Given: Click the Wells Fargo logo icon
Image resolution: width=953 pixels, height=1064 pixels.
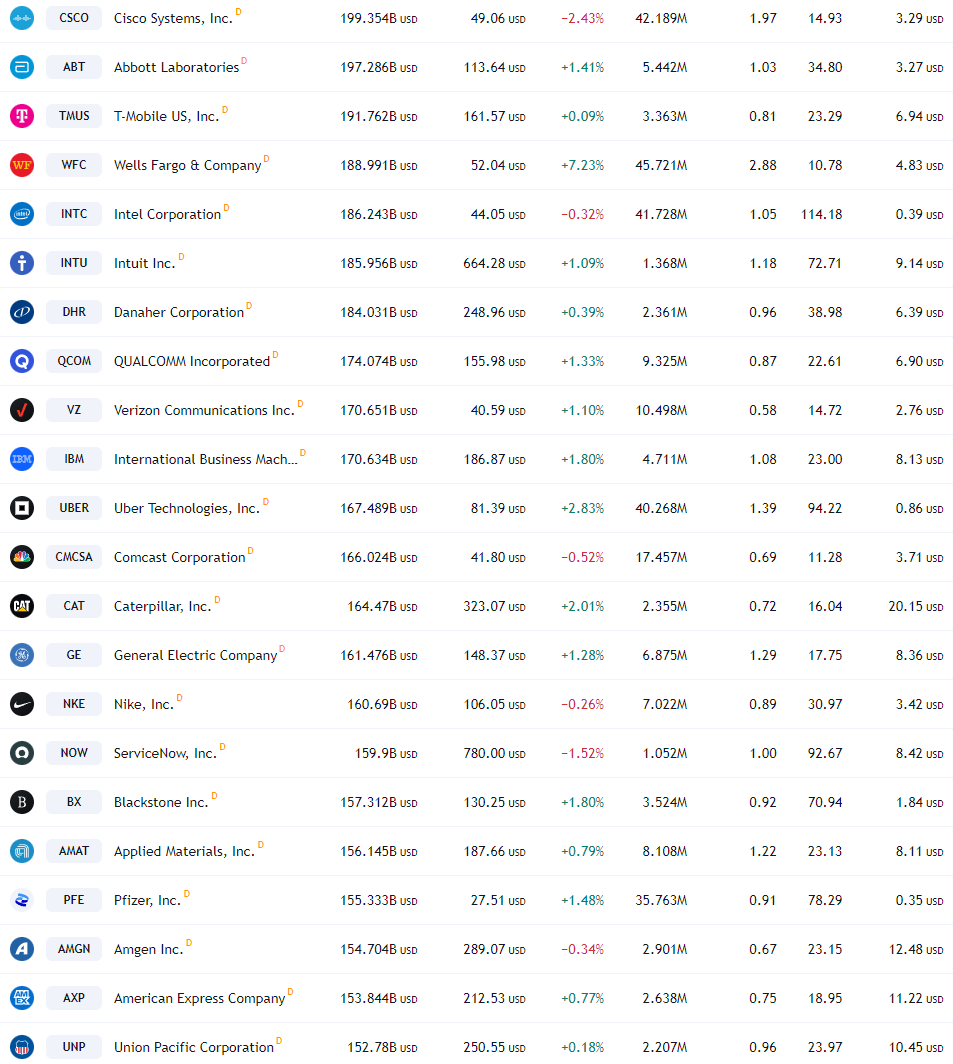Looking at the screenshot, I should tap(22, 165).
